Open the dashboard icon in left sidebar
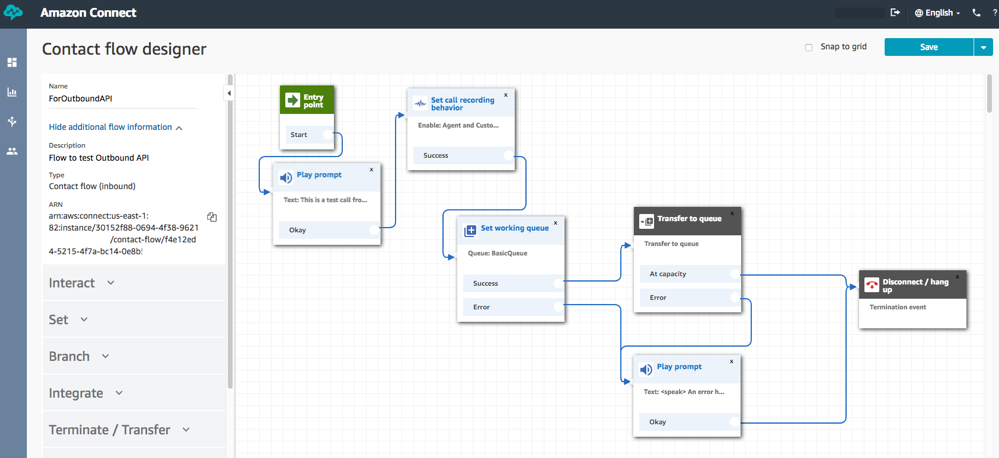 click(12, 62)
